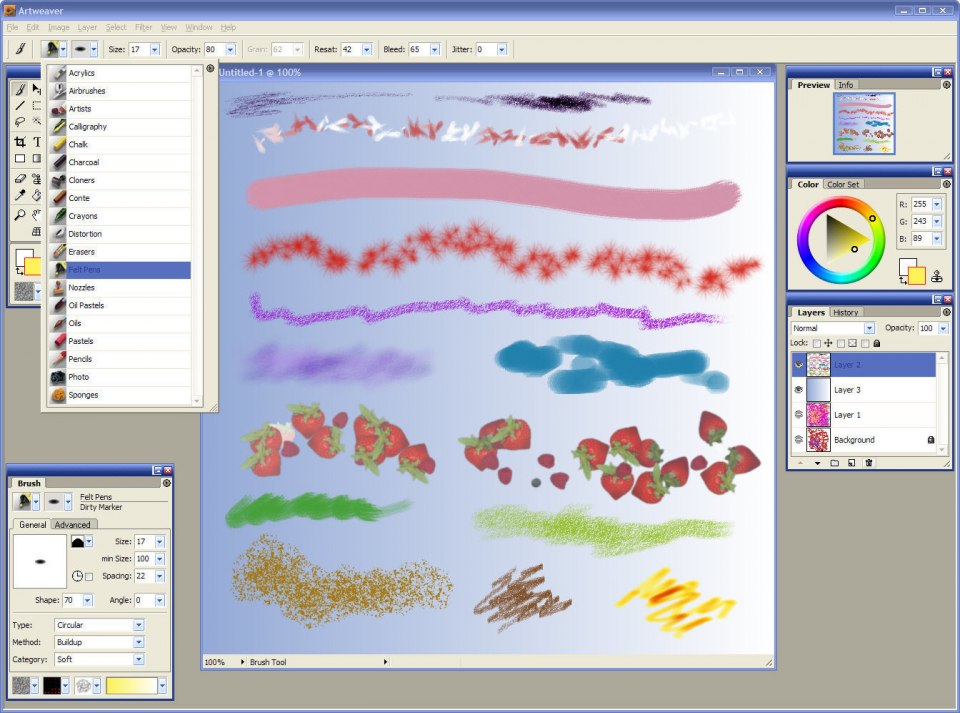The height and width of the screenshot is (713, 960).
Task: Toggle the checkbox beside the clock icon
Action: pyautogui.click(x=89, y=577)
